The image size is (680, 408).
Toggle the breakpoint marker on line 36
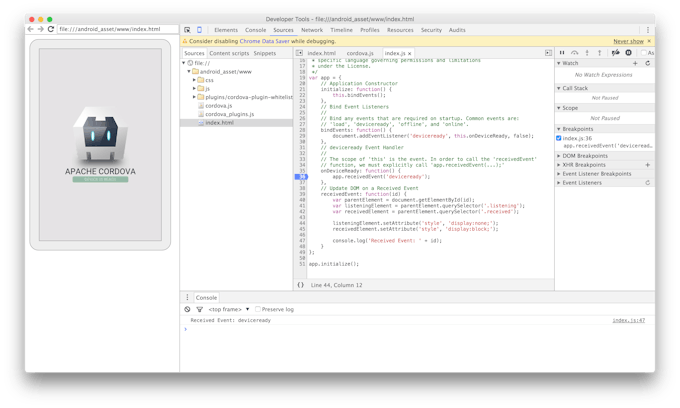point(301,176)
